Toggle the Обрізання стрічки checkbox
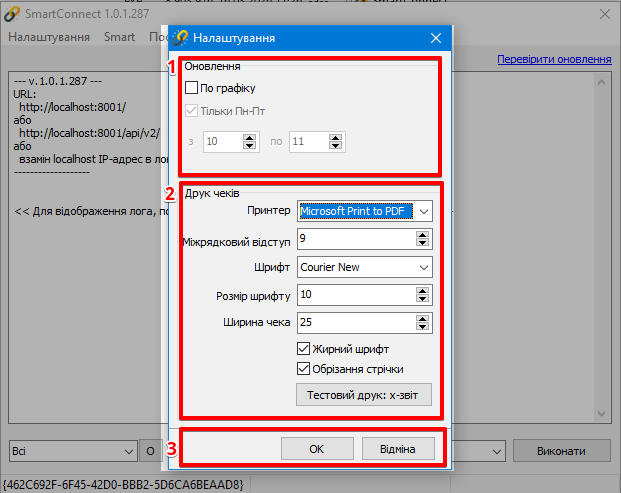621x493 pixels. point(304,369)
